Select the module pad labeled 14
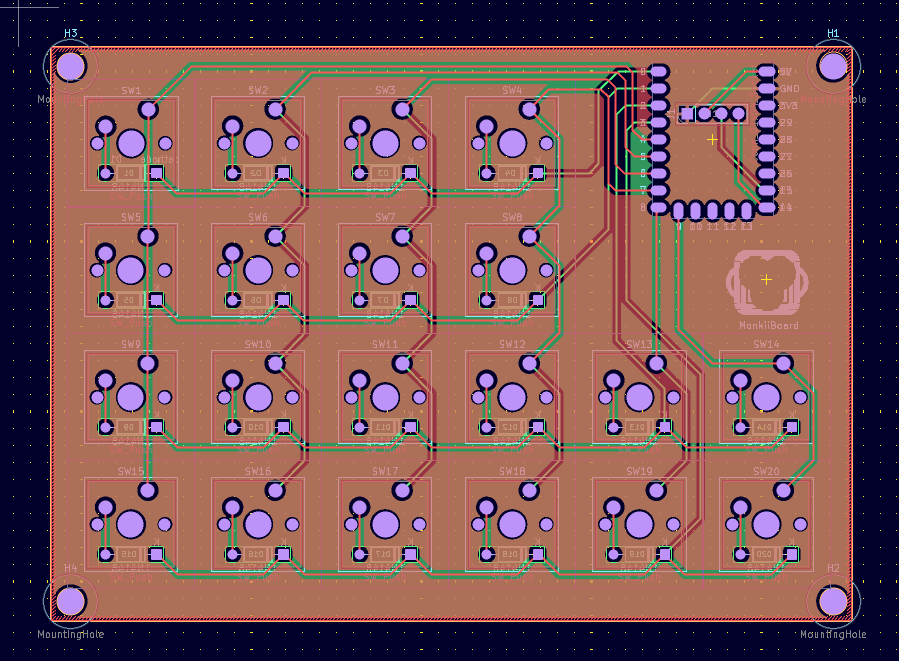Viewport: 899px width, 661px height. pyautogui.click(x=767, y=208)
